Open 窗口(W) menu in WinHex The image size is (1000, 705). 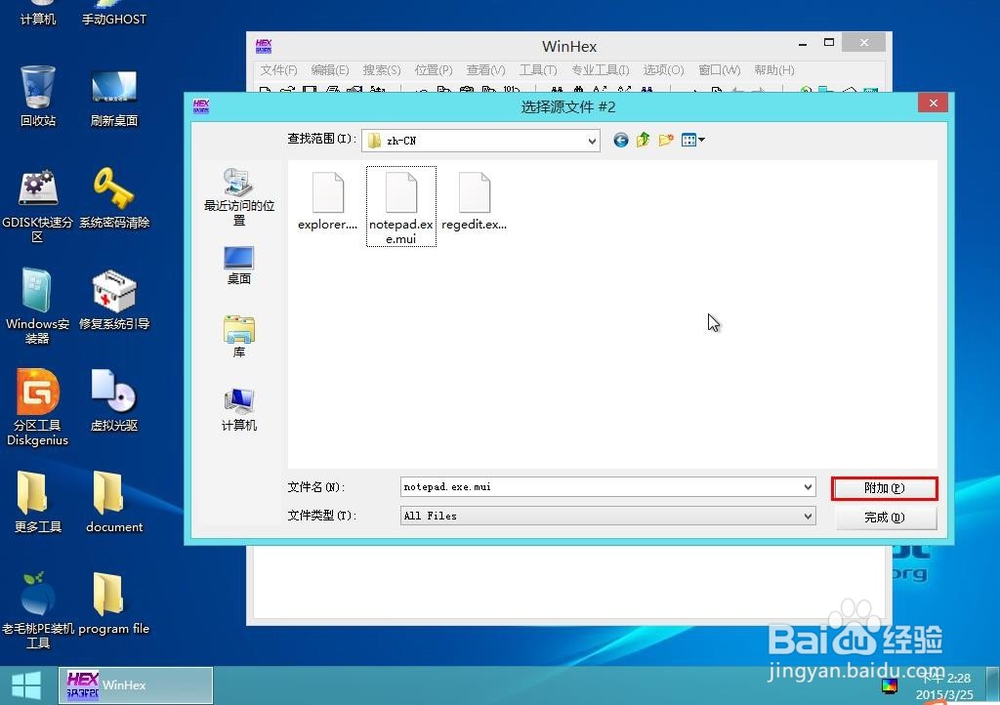[719, 70]
